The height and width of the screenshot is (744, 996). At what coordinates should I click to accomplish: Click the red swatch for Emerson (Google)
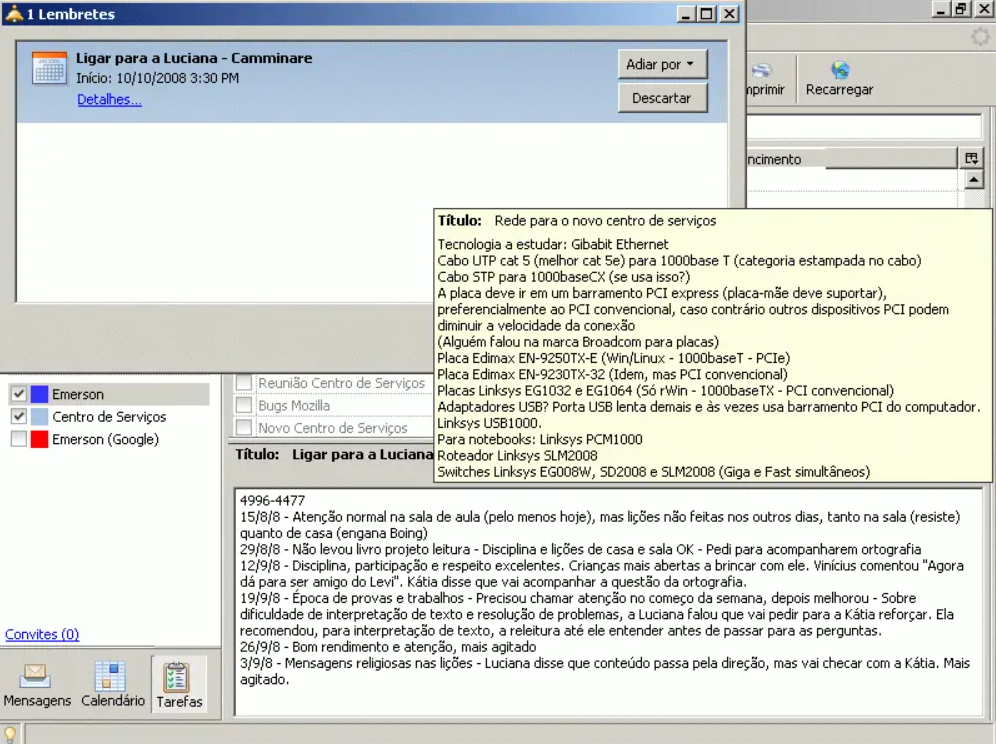39,439
